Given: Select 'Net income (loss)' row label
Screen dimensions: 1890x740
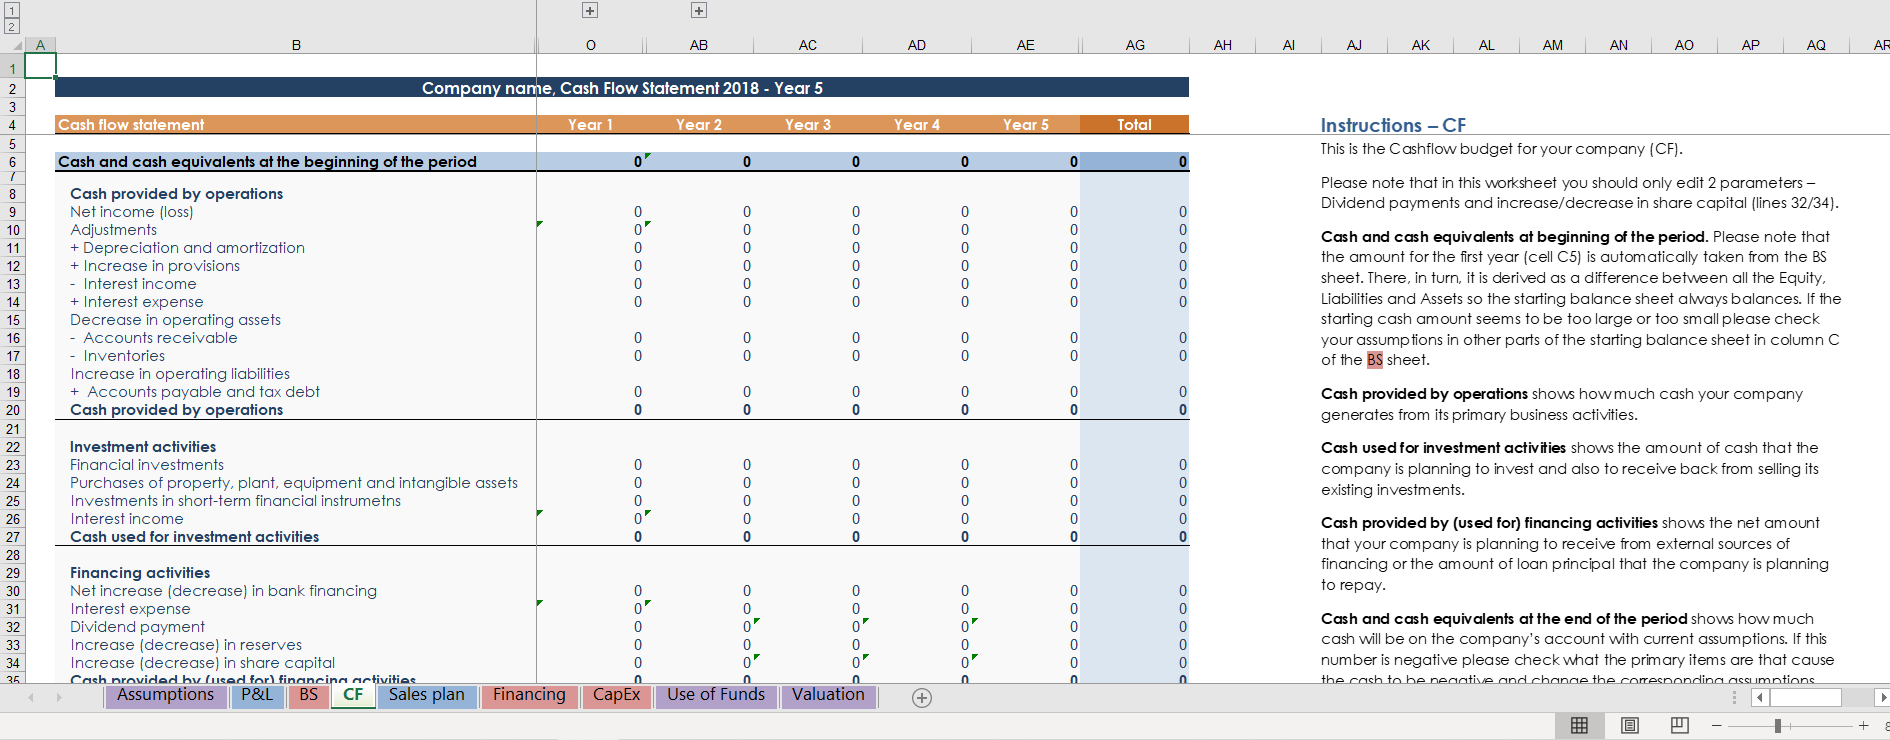Looking at the screenshot, I should (x=132, y=212).
